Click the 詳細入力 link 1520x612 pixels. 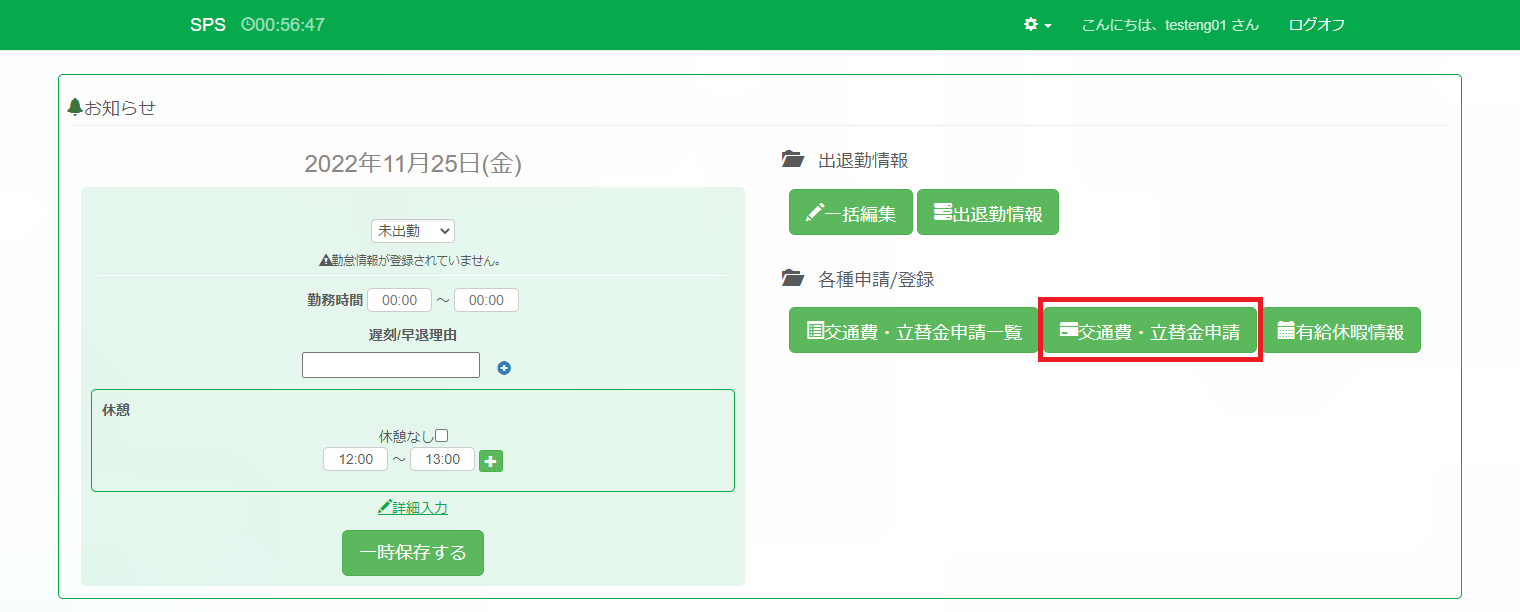[412, 508]
